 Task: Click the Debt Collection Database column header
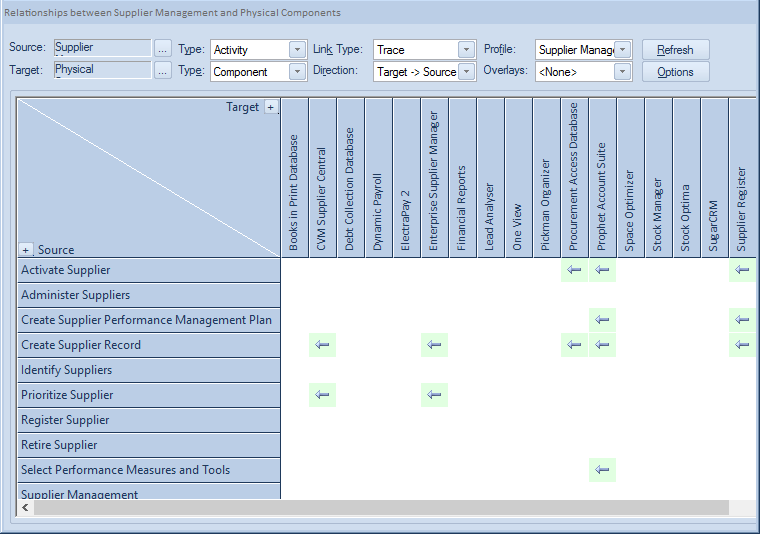(x=350, y=178)
